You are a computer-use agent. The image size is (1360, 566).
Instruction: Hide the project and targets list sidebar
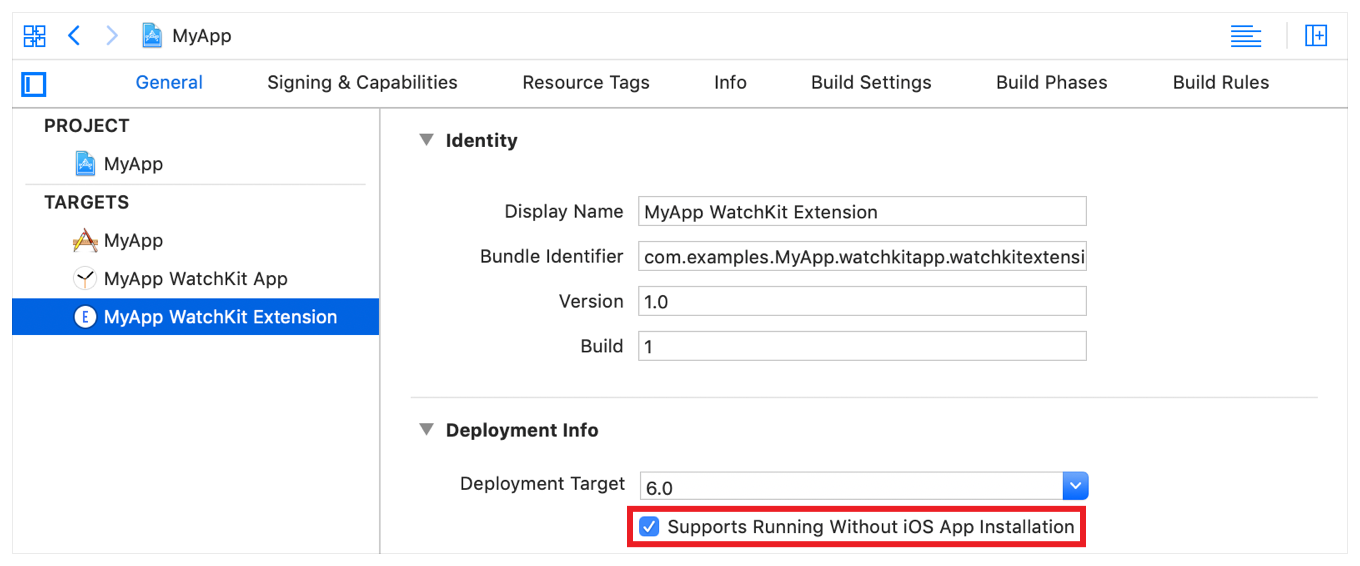[34, 84]
